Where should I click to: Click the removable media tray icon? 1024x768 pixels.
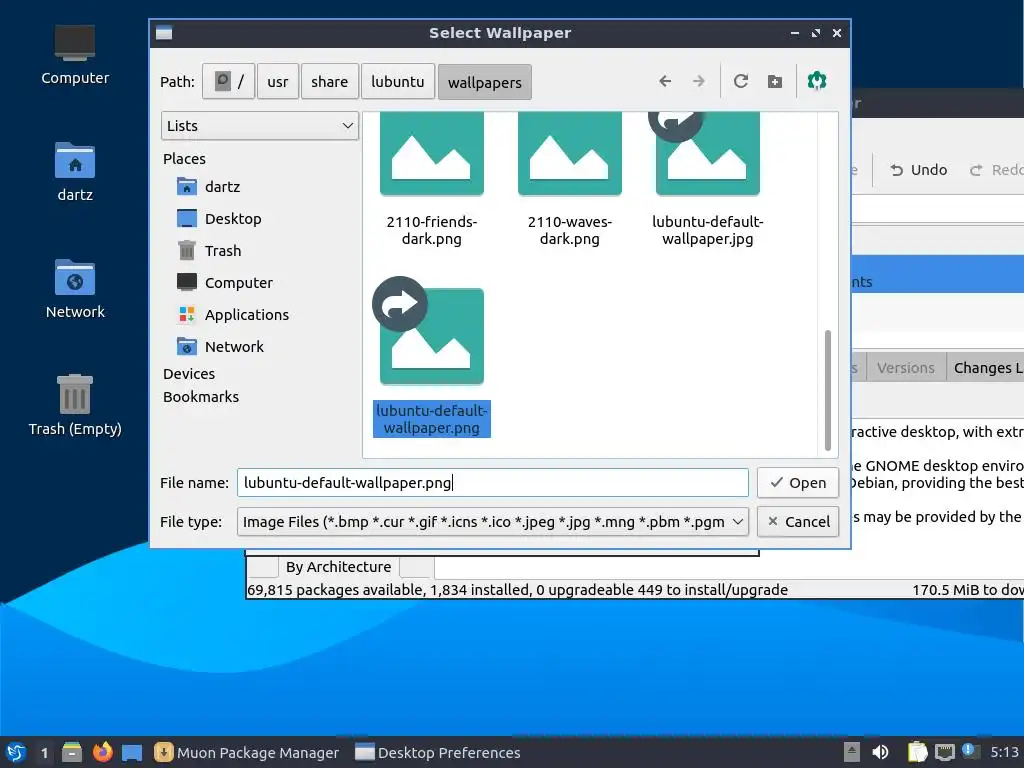click(852, 752)
